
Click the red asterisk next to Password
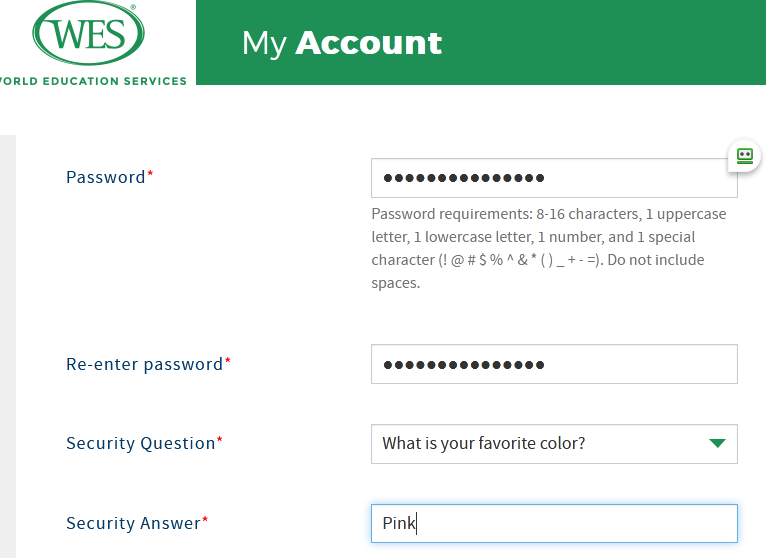(x=151, y=175)
